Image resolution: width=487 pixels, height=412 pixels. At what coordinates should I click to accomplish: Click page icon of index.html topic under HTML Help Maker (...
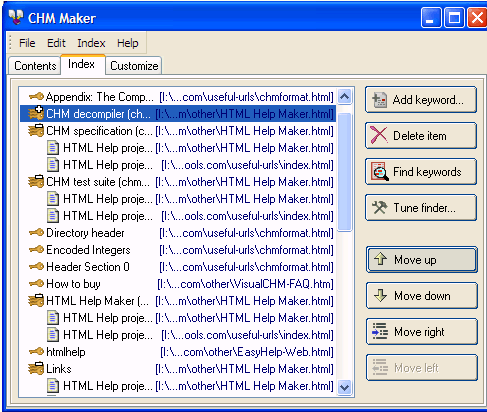click(x=53, y=334)
